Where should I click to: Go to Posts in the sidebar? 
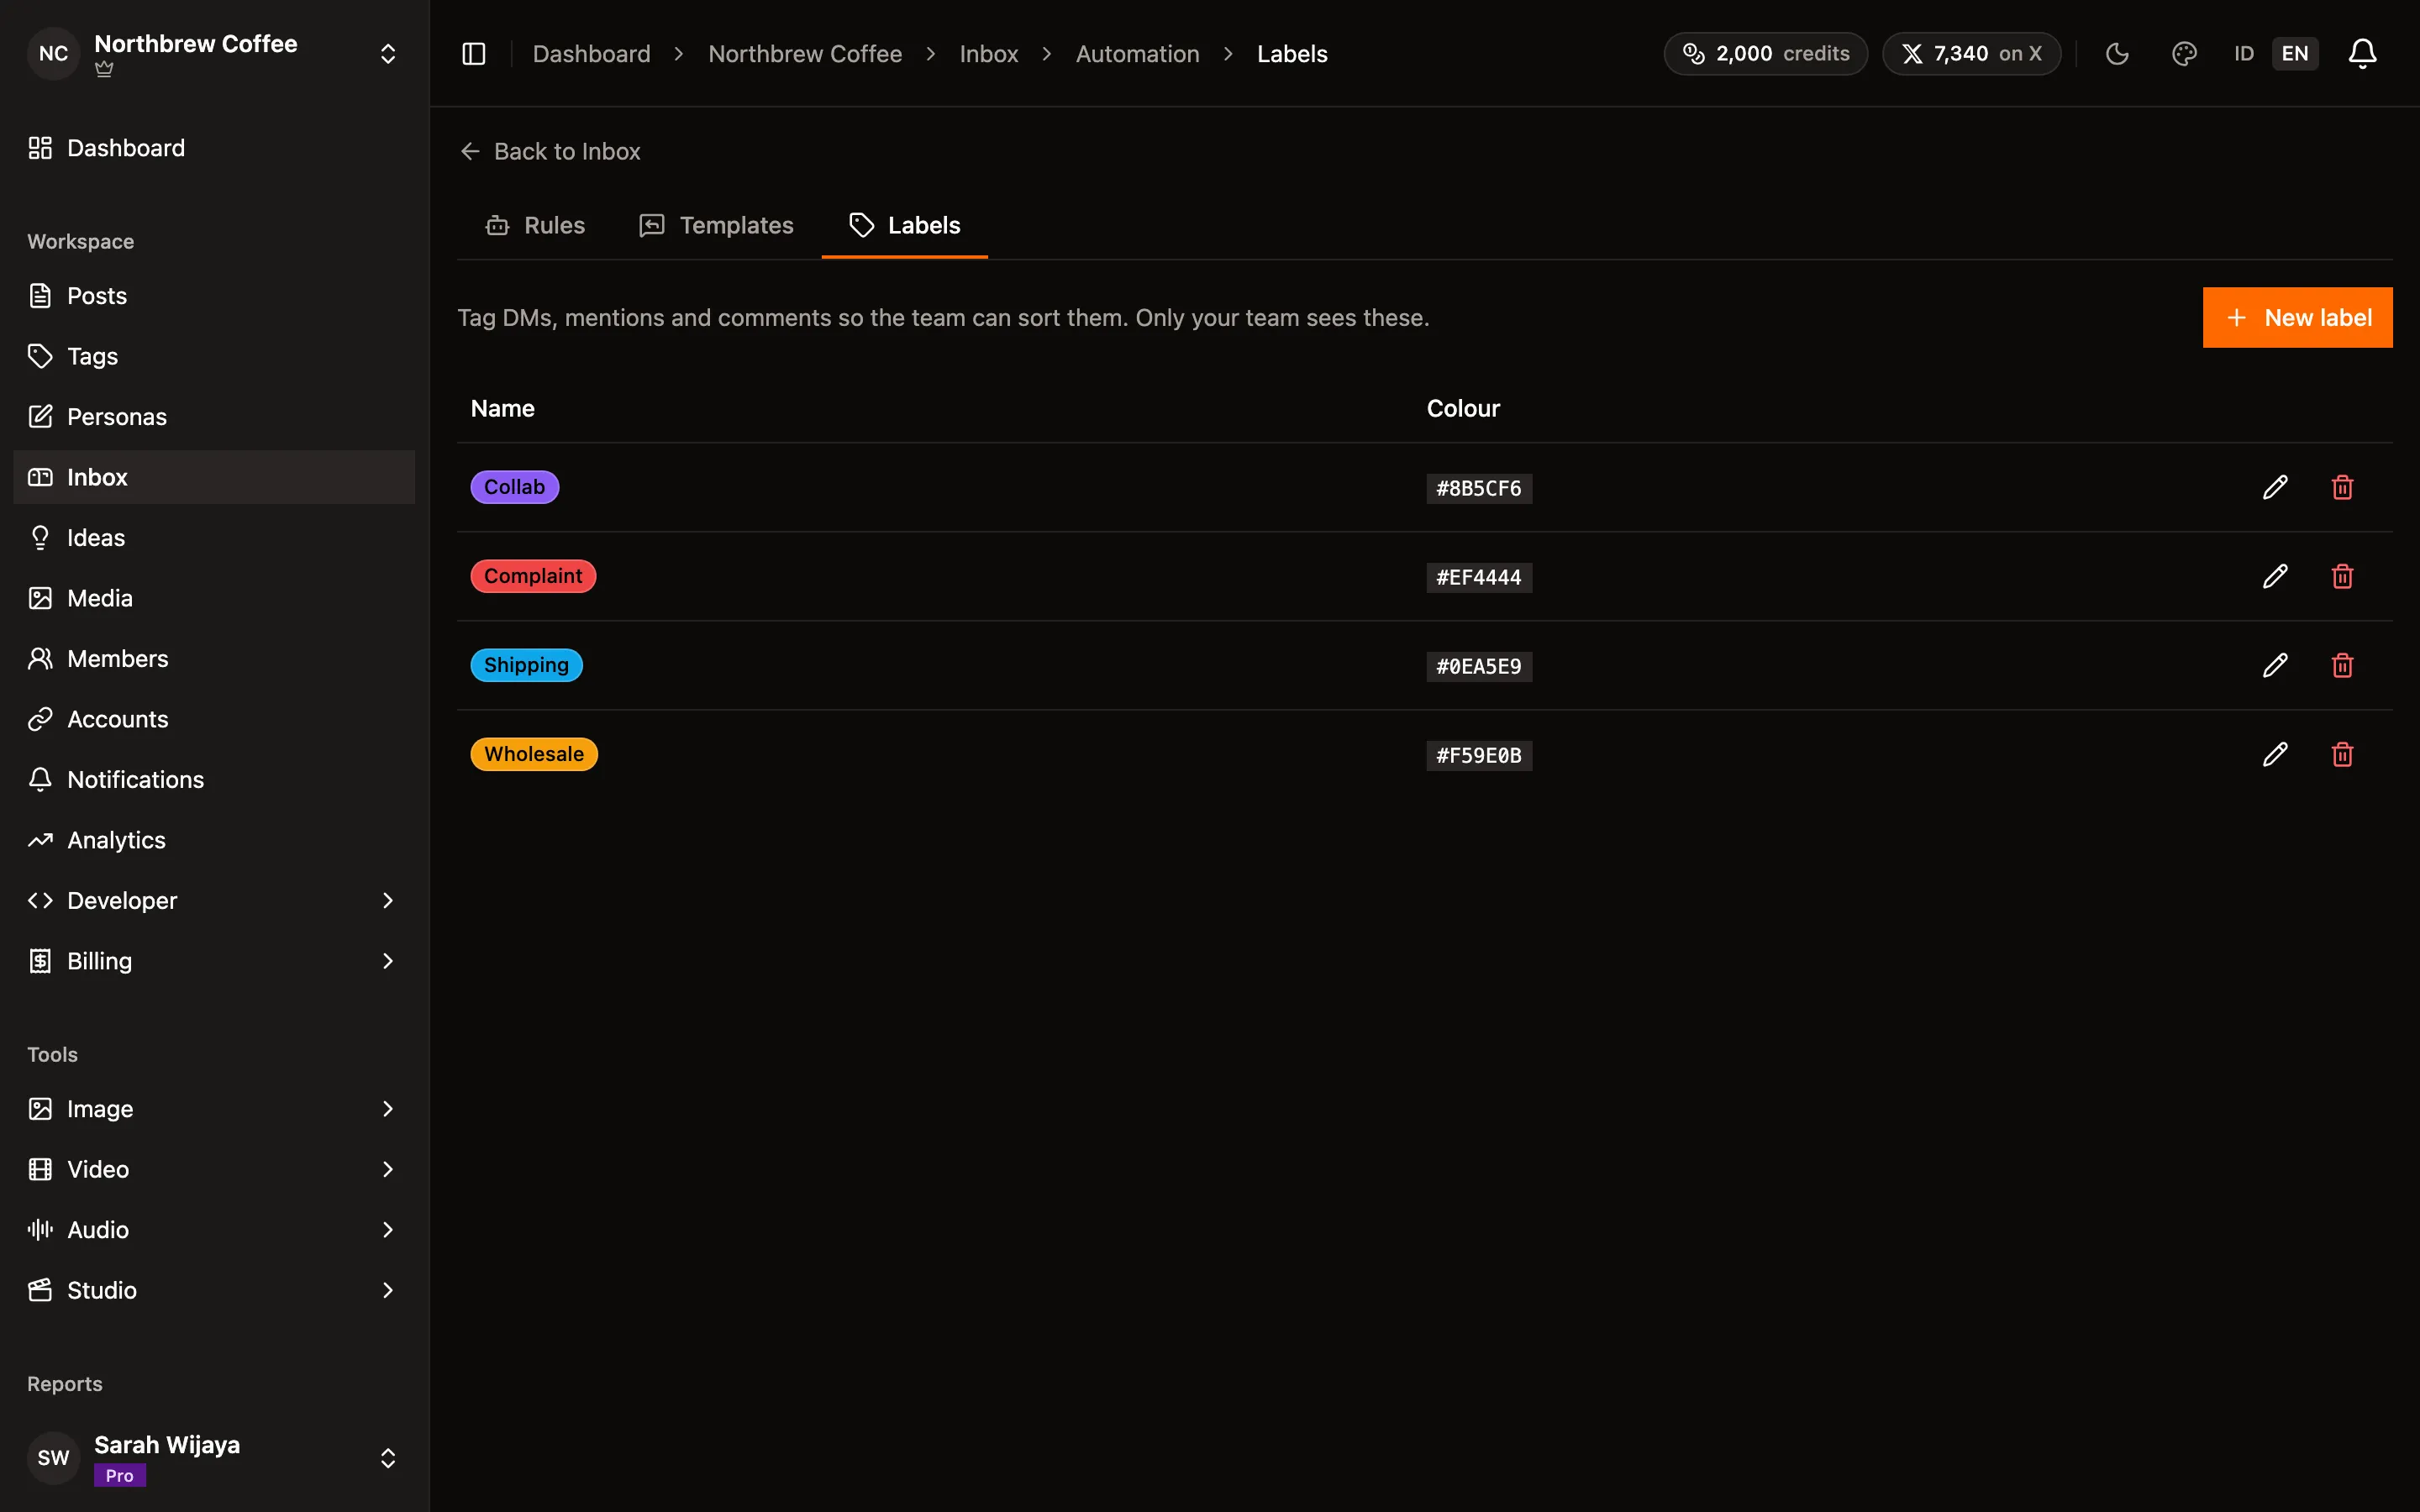coord(214,296)
